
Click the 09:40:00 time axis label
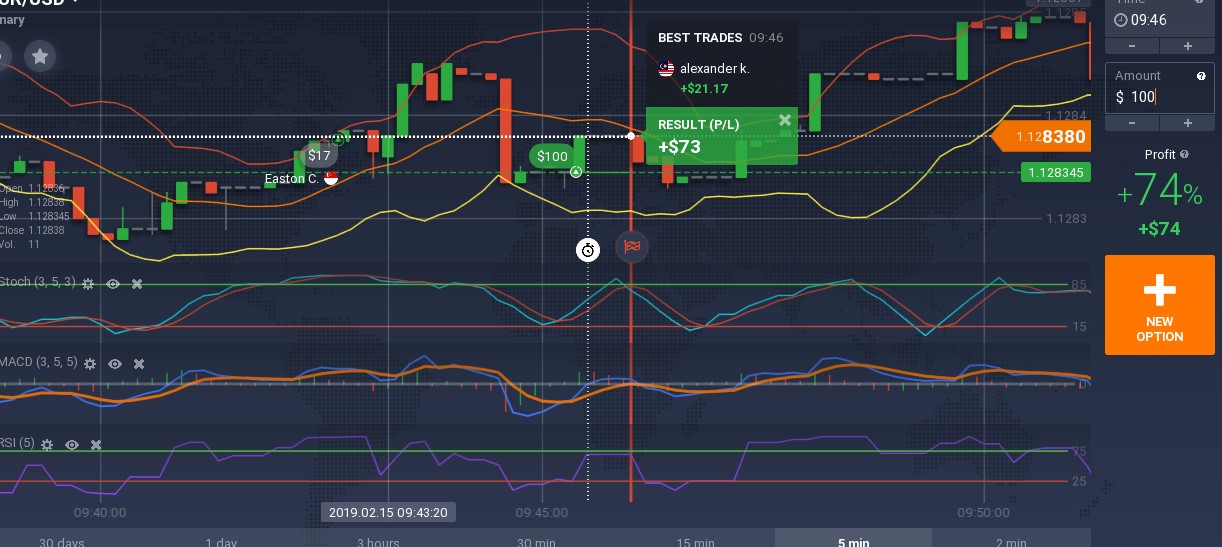pyautogui.click(x=99, y=512)
